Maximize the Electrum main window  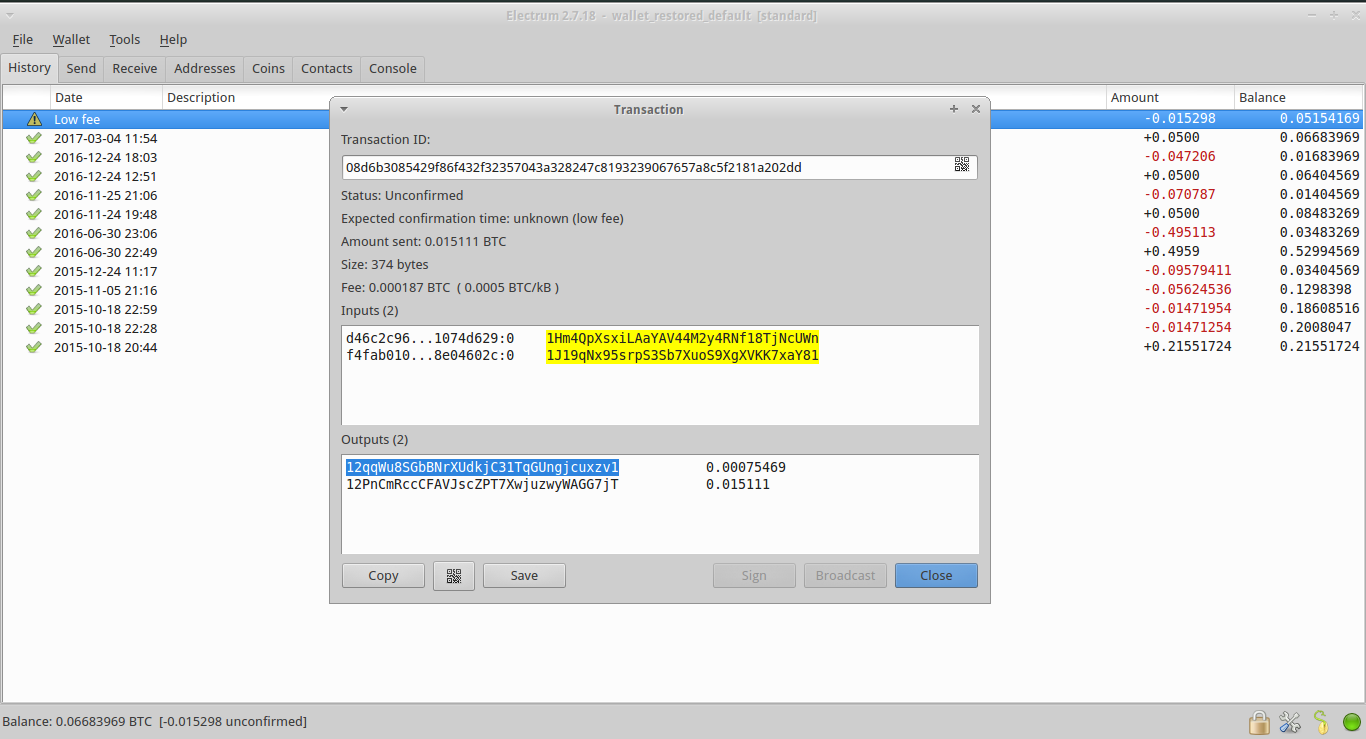[1333, 14]
